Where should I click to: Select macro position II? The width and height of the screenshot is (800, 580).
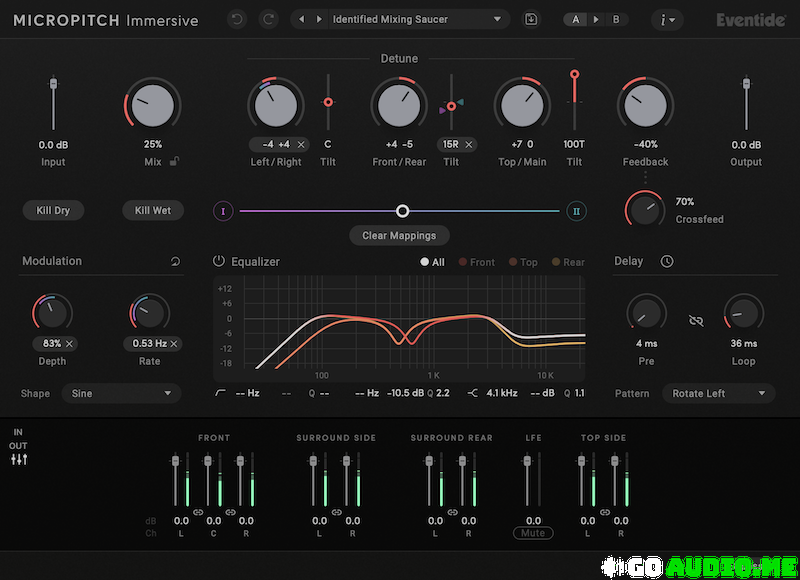pos(576,211)
